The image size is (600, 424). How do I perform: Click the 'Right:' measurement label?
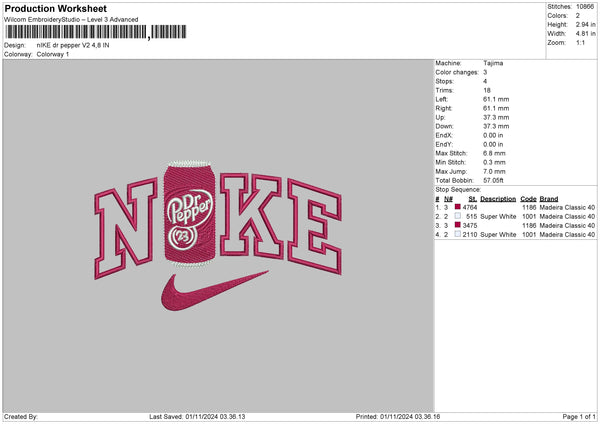pyautogui.click(x=443, y=108)
